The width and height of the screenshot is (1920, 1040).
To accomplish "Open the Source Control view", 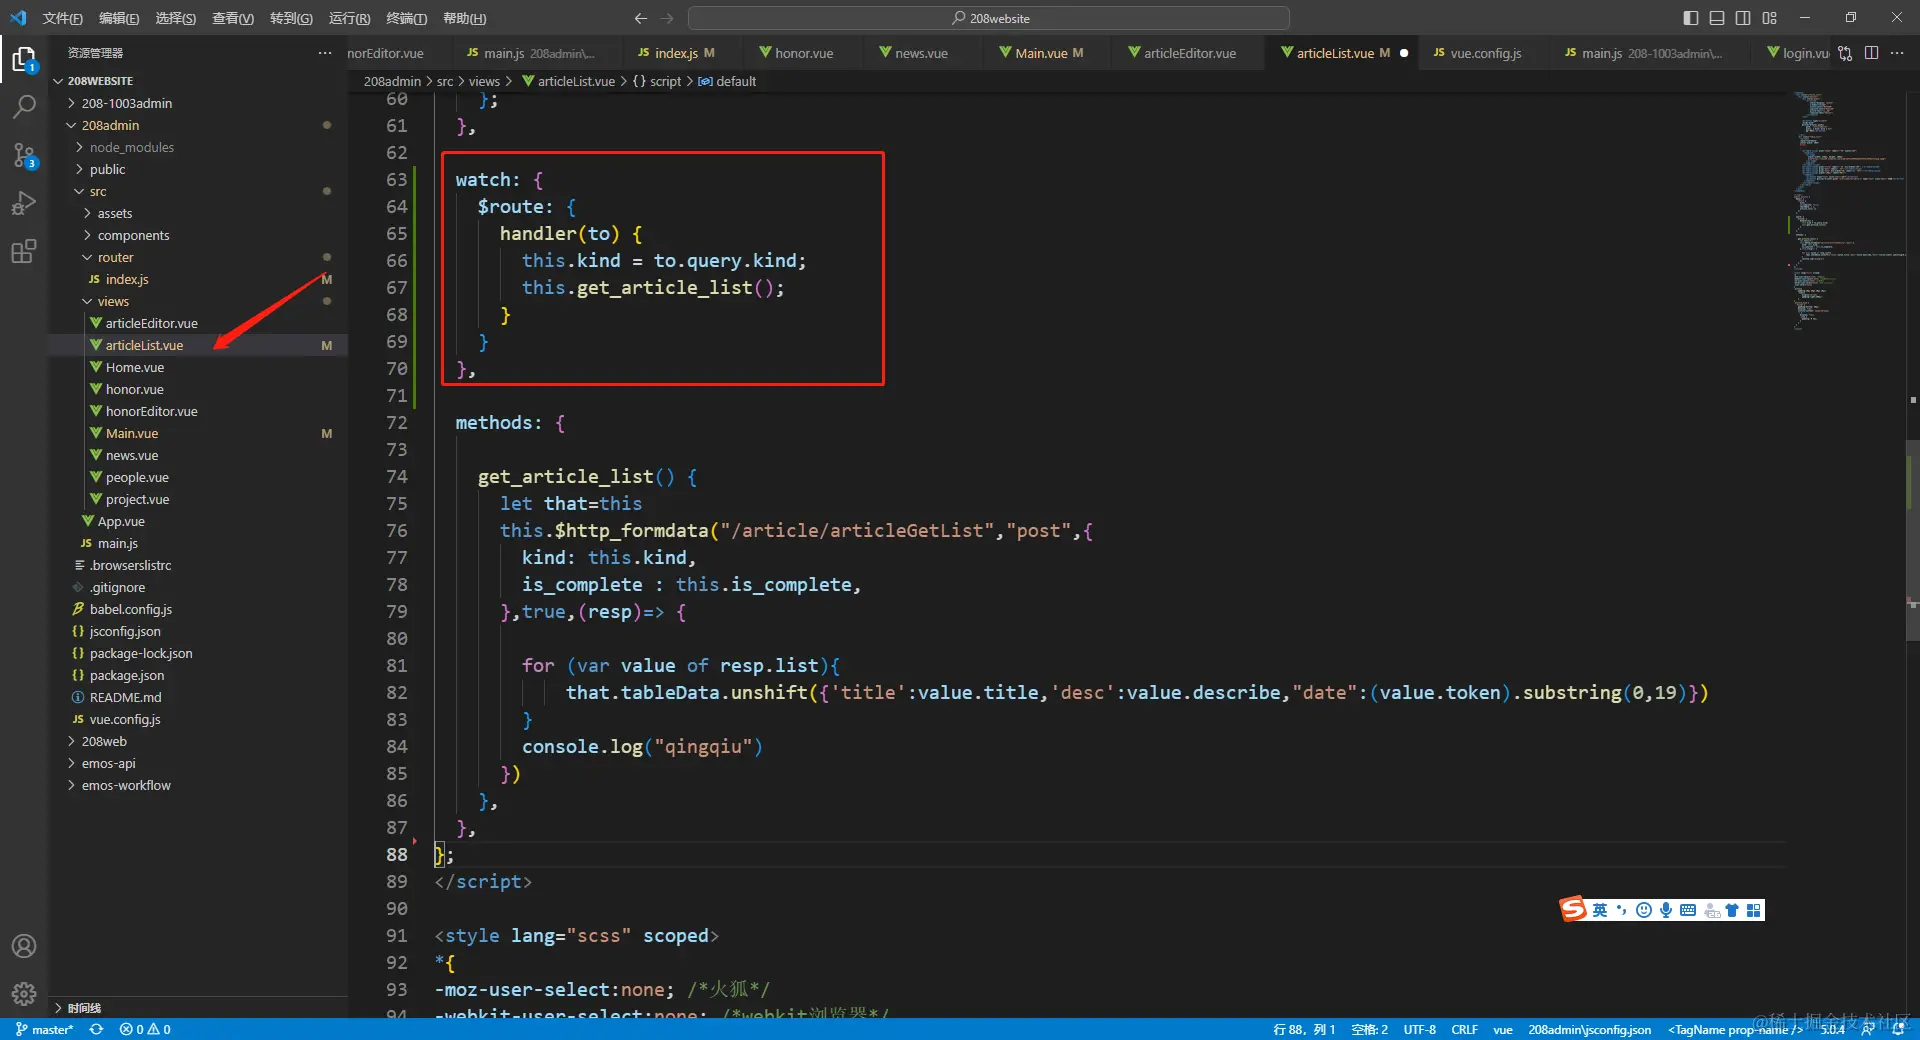I will coord(24,155).
